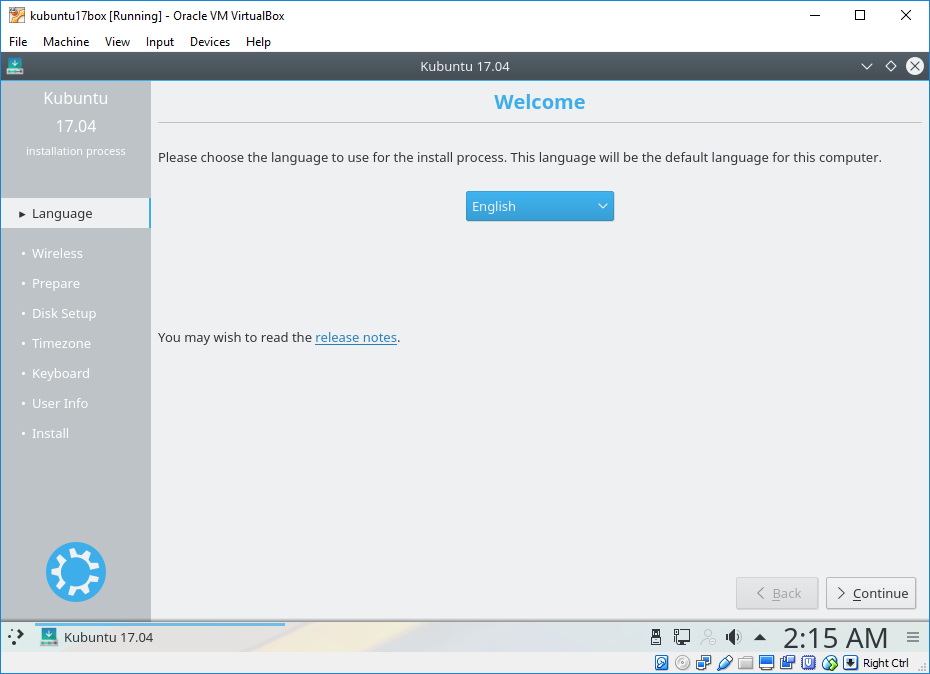The height and width of the screenshot is (674, 930).
Task: Select the Install step
Action: [x=50, y=433]
